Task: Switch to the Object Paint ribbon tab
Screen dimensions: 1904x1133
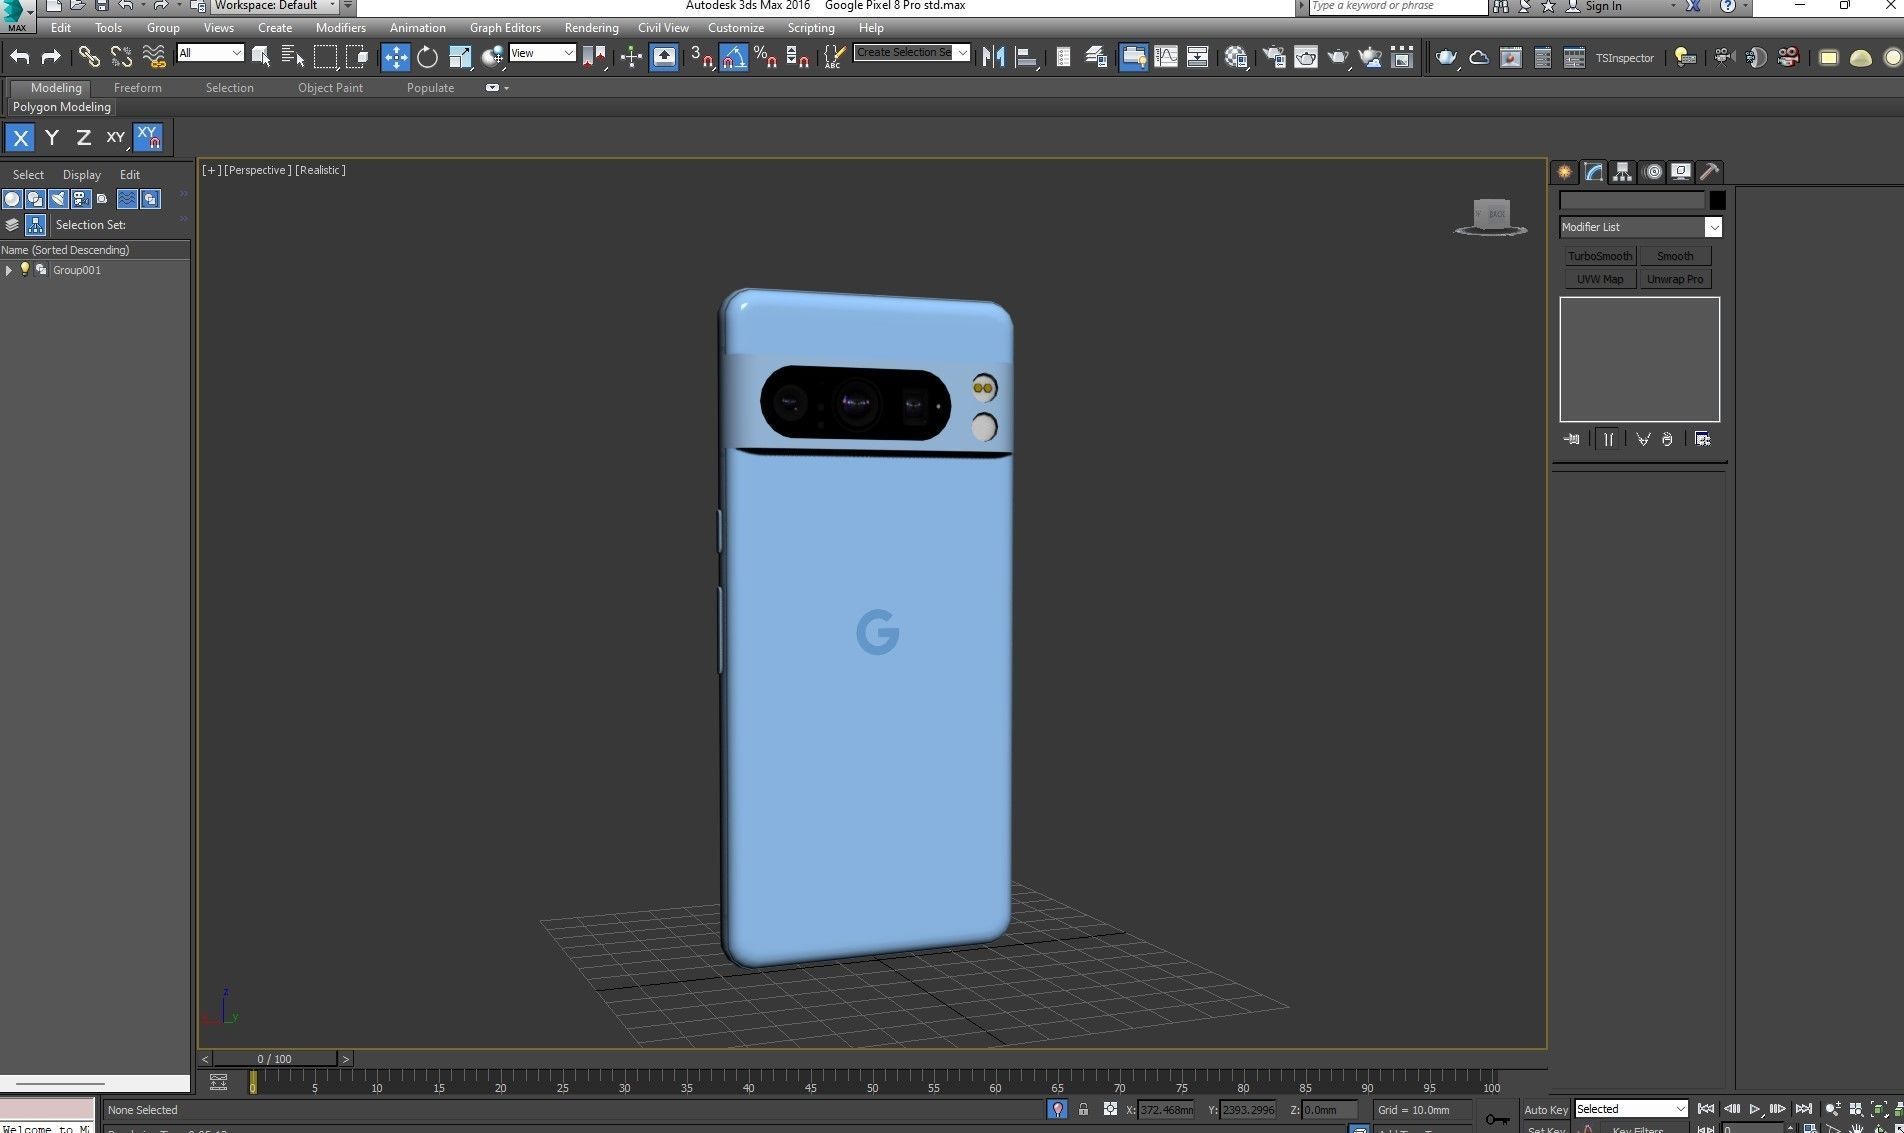Action: tap(330, 88)
